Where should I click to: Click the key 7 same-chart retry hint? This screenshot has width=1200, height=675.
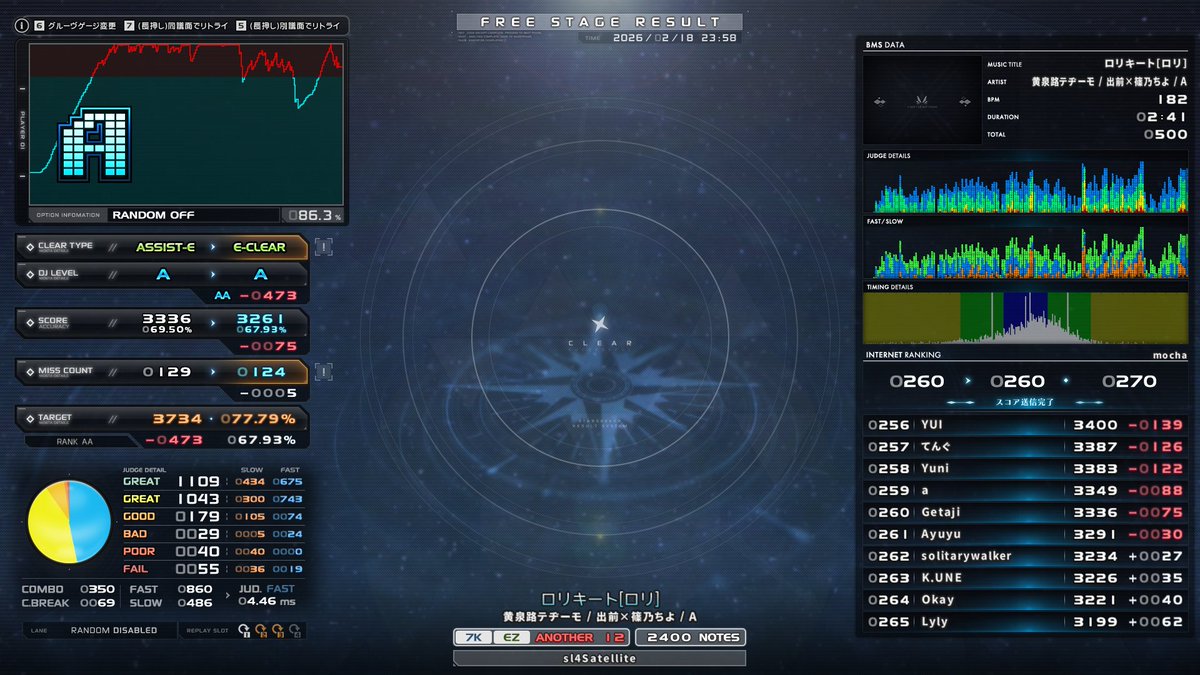pos(177,25)
